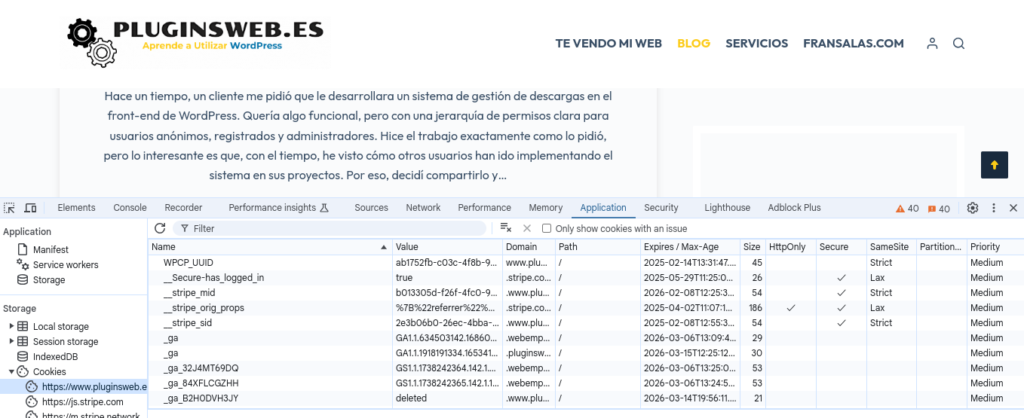
Task: Sort by Value column header
Action: (x=447, y=248)
